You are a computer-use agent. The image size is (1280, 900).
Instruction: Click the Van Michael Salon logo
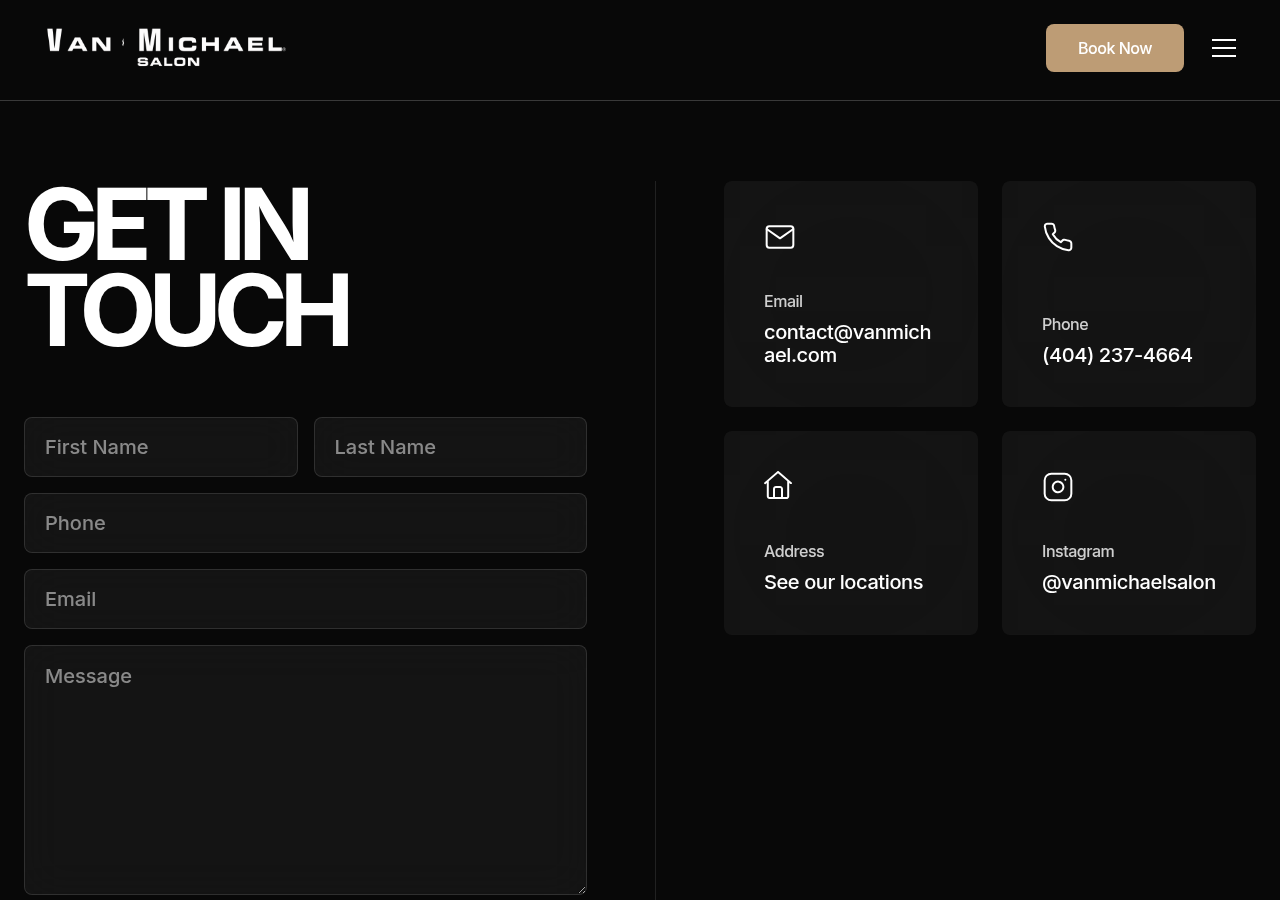tap(166, 48)
